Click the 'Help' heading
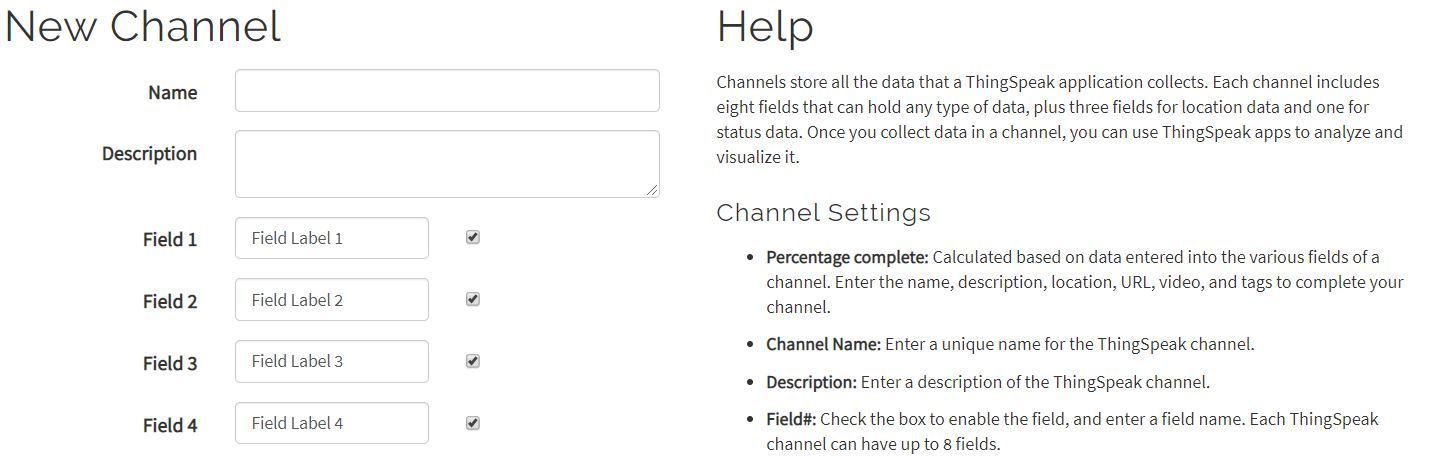This screenshot has width=1445, height=460. coord(765,27)
